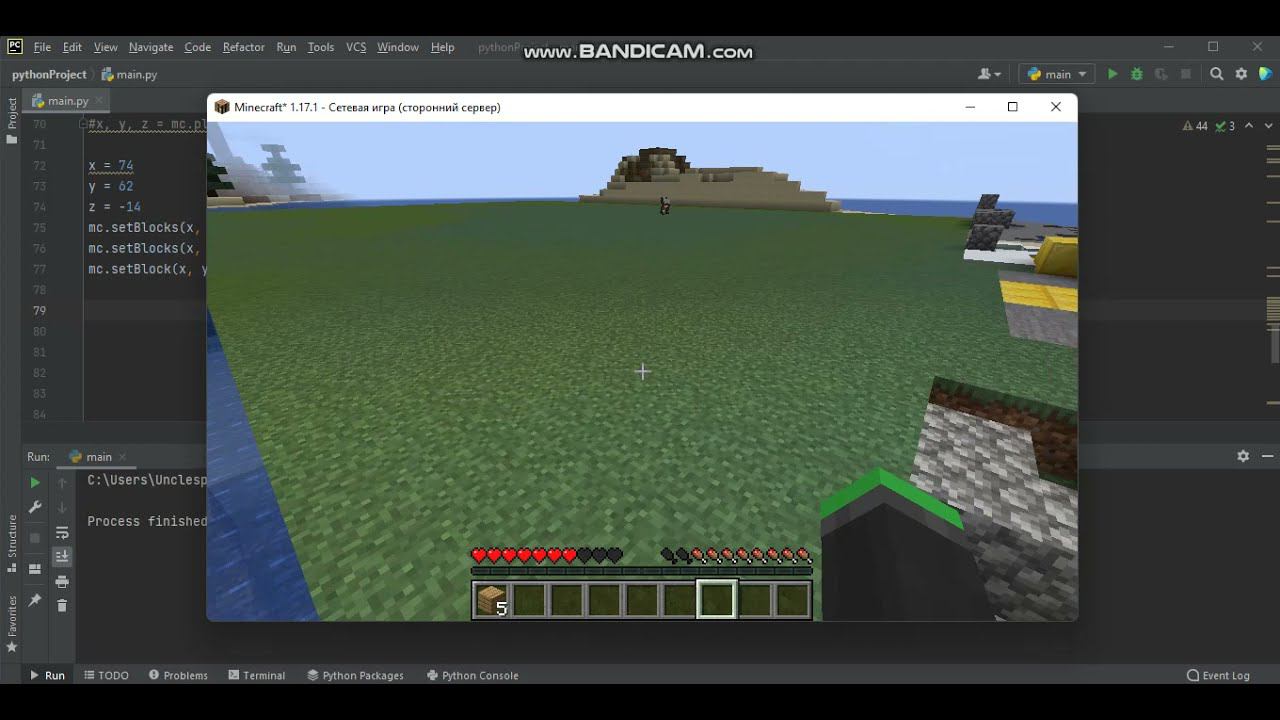Click the 3 typos indicator
The image size is (1280, 720).
(x=1225, y=126)
